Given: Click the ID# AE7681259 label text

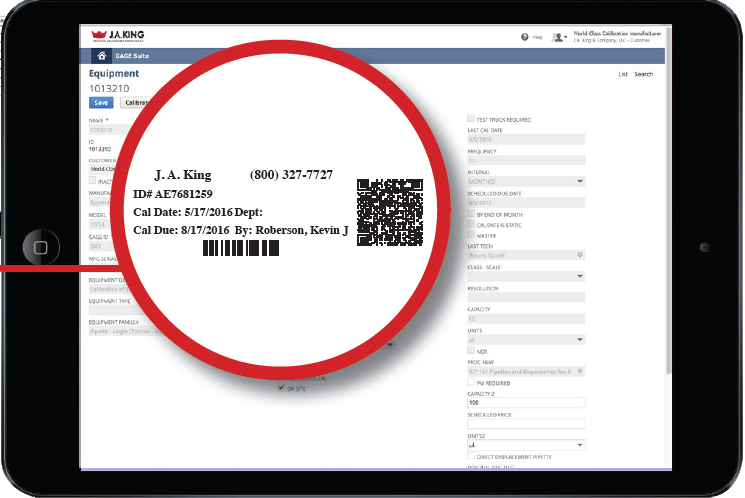Looking at the screenshot, I should pyautogui.click(x=172, y=194).
